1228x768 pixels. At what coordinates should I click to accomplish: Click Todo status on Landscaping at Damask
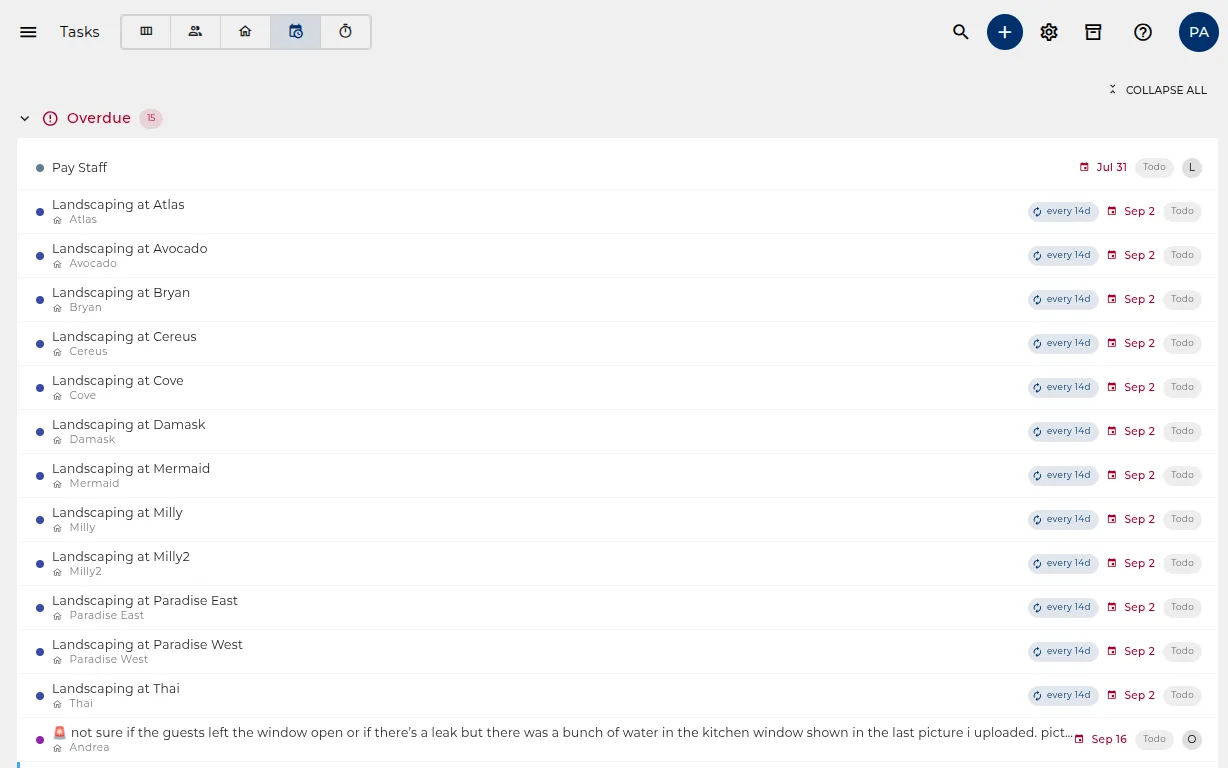click(x=1182, y=431)
